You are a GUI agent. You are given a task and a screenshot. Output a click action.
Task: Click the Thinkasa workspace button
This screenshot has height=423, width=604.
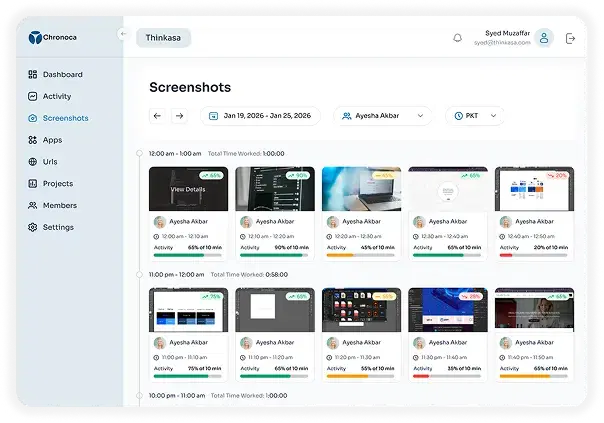(163, 38)
